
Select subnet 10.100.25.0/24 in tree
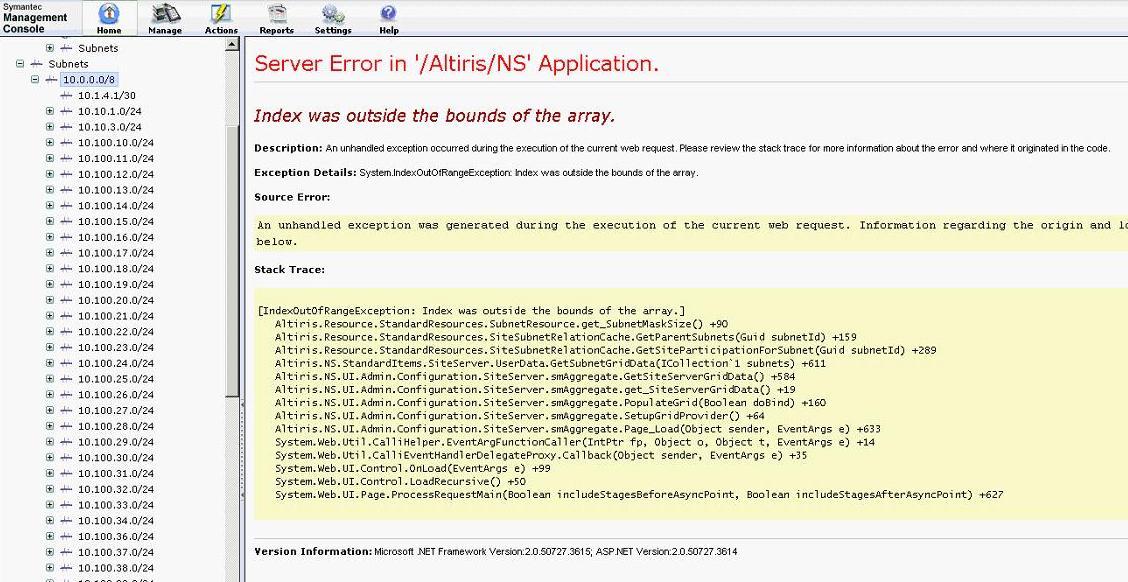coord(116,379)
